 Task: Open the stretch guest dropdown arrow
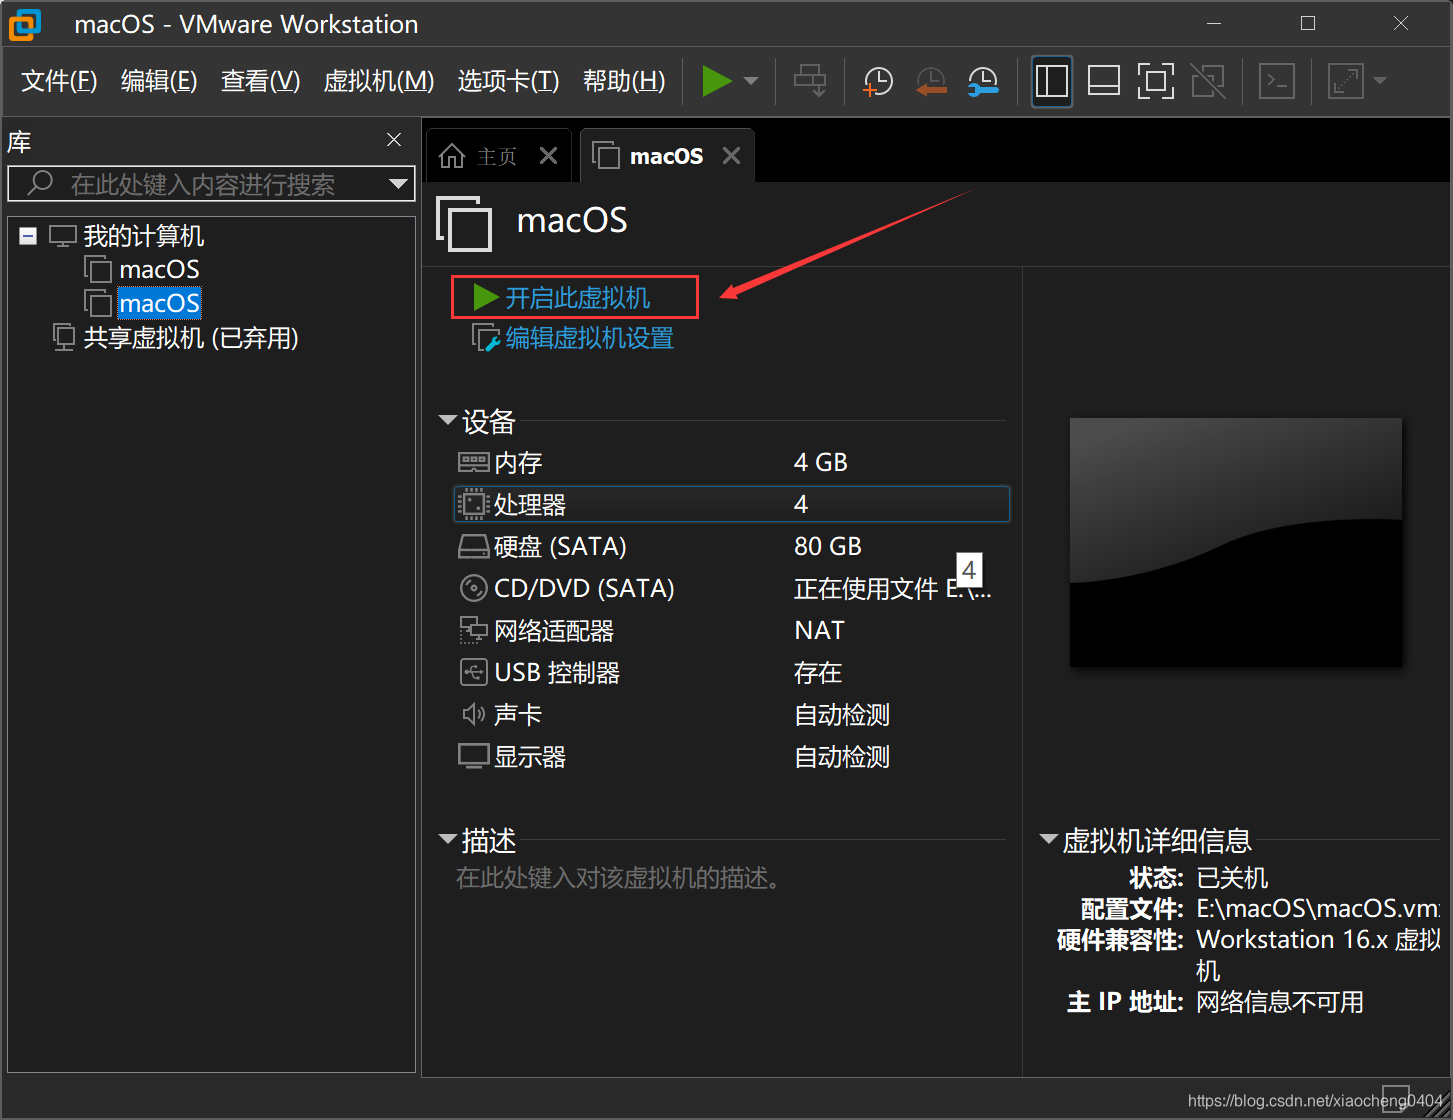coord(1380,81)
